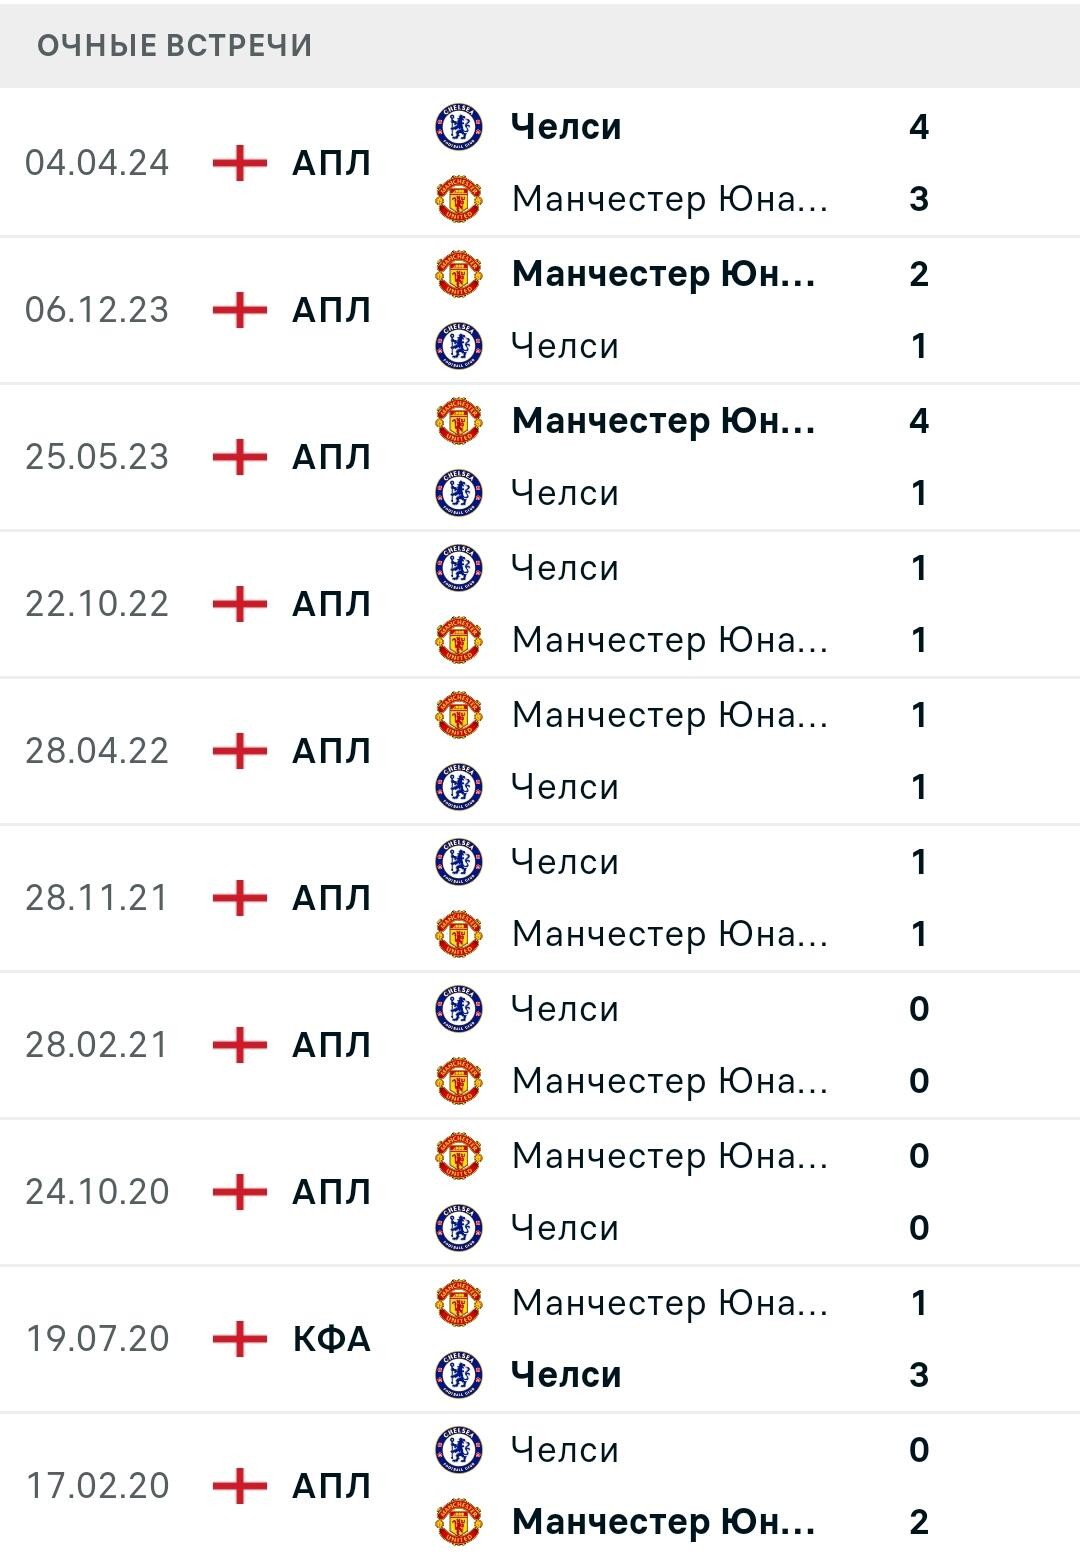This screenshot has height=1557, width=1080.
Task: Open the 04.04.24 match Челси 4–3
Action: tap(540, 163)
